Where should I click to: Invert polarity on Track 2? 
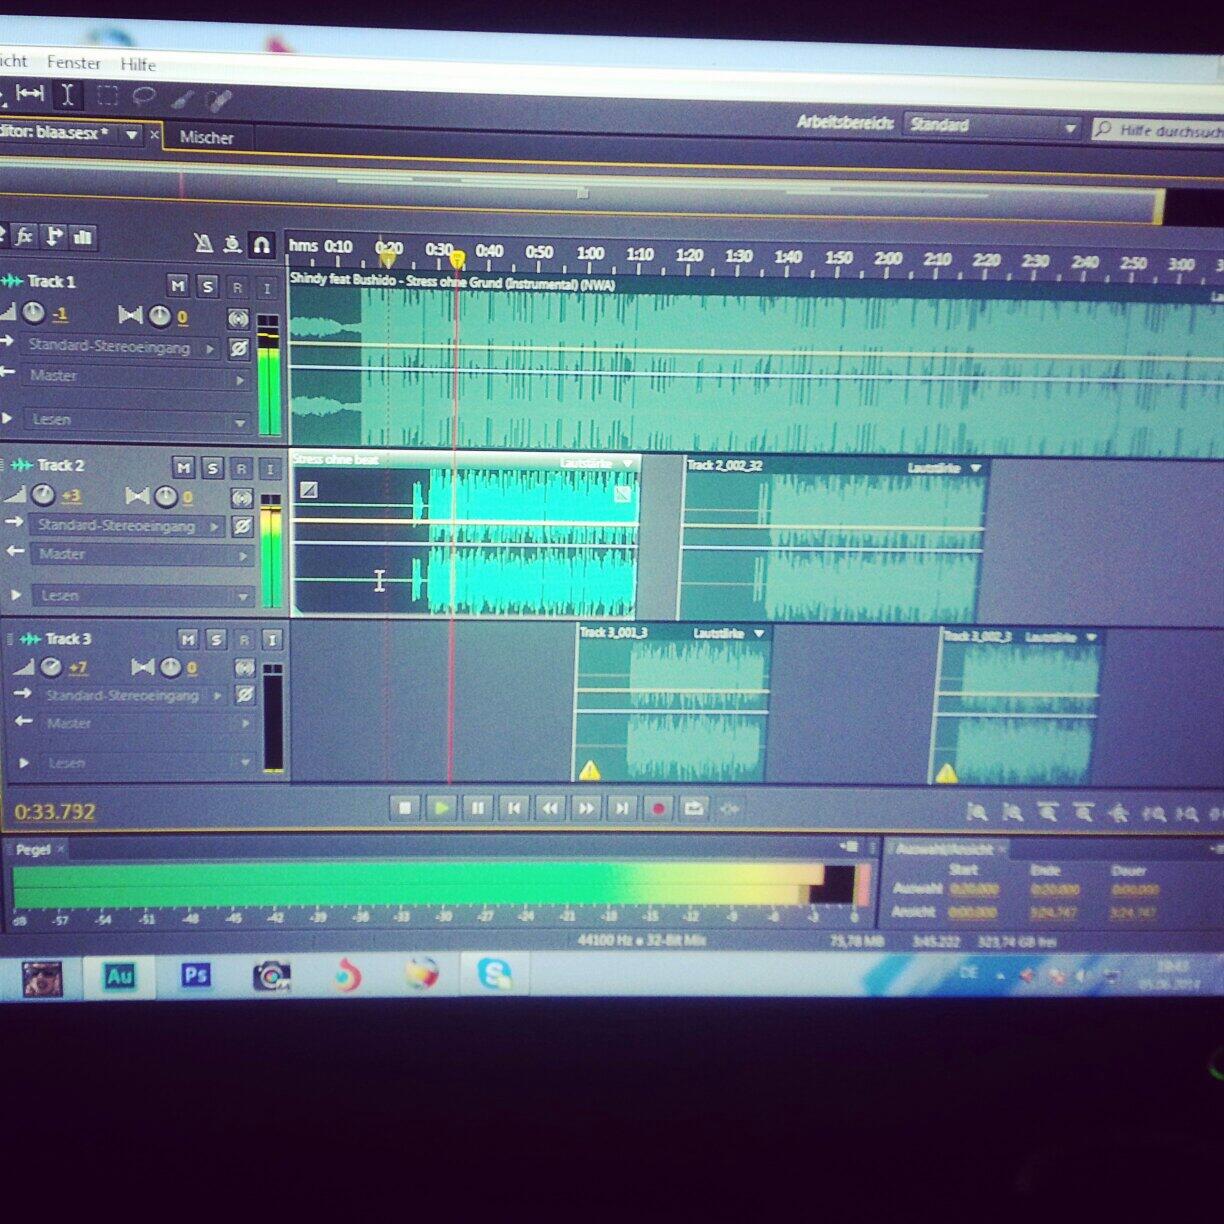(242, 525)
